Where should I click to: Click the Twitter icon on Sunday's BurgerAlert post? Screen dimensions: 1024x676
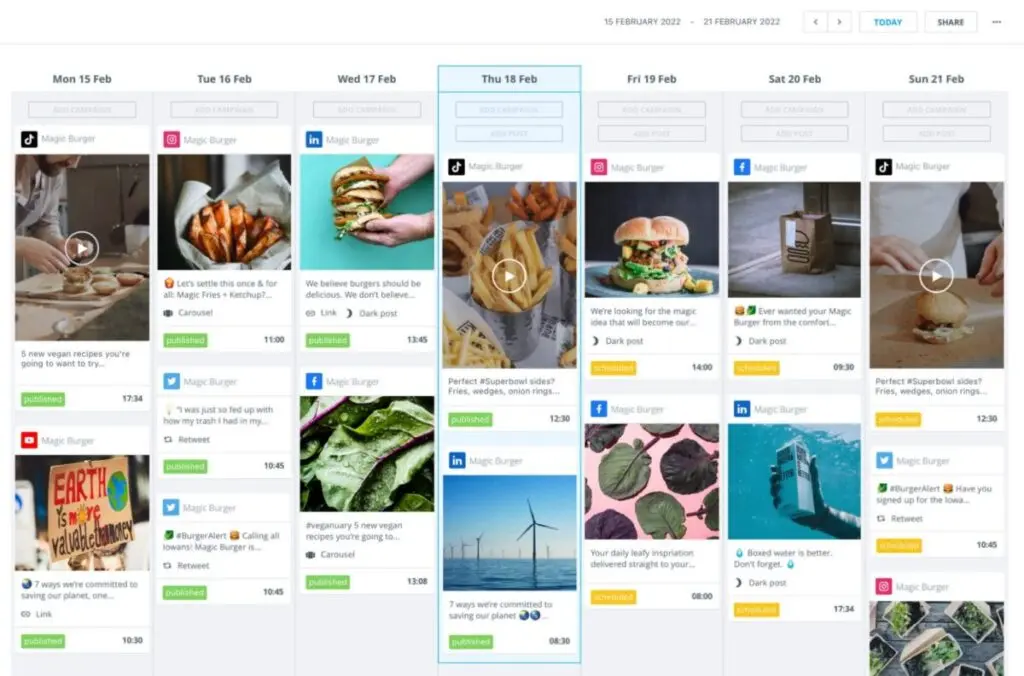pos(884,460)
